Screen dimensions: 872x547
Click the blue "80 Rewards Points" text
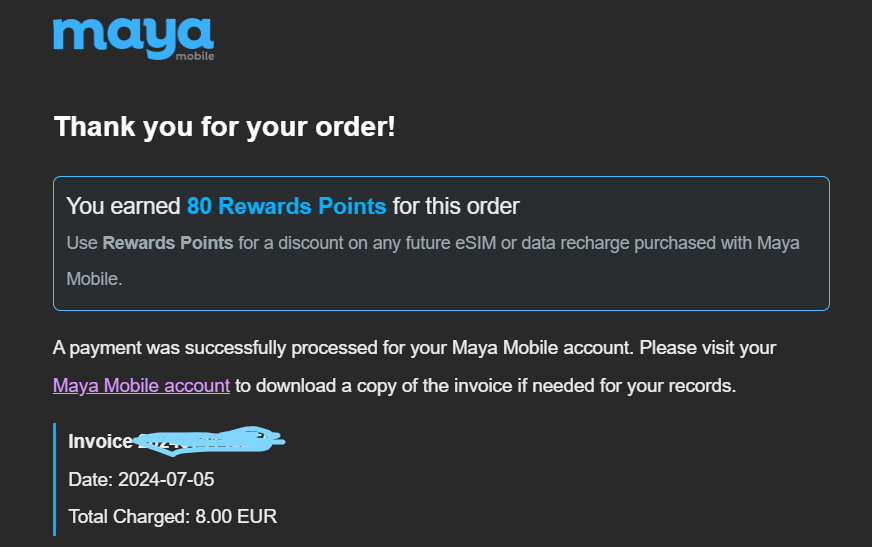[x=286, y=207]
